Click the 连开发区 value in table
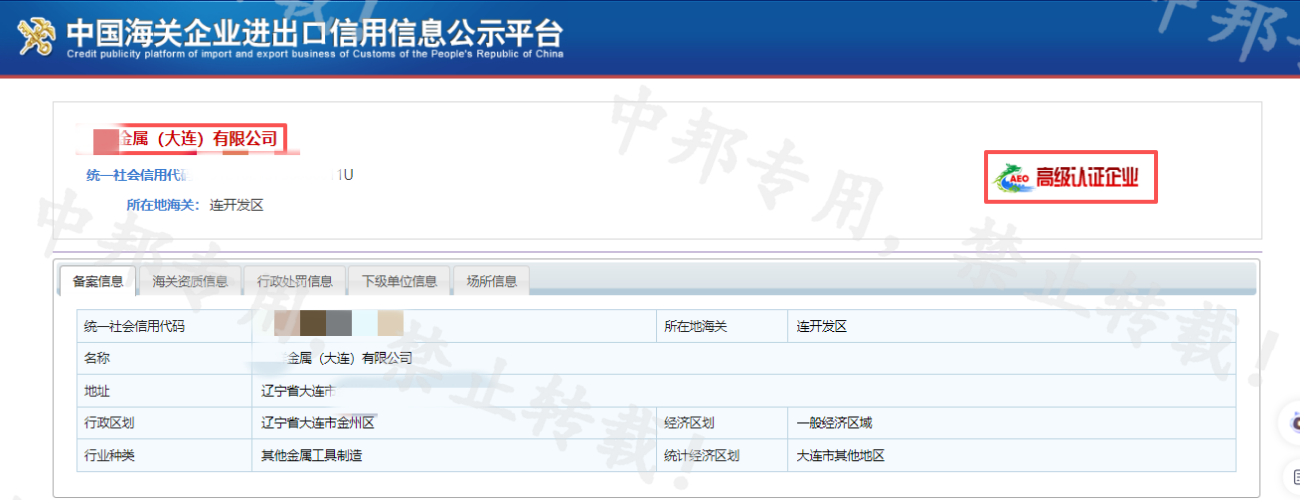Screen dimensions: 1300x500 821,326
